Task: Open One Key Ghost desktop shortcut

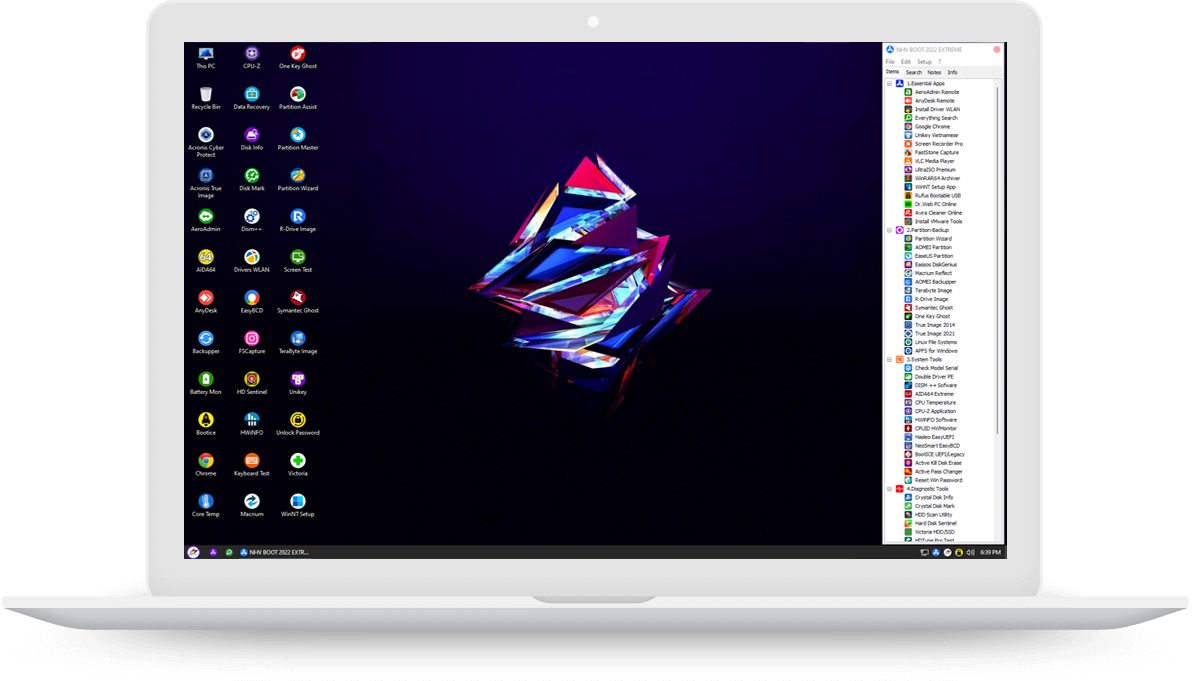Action: click(298, 56)
